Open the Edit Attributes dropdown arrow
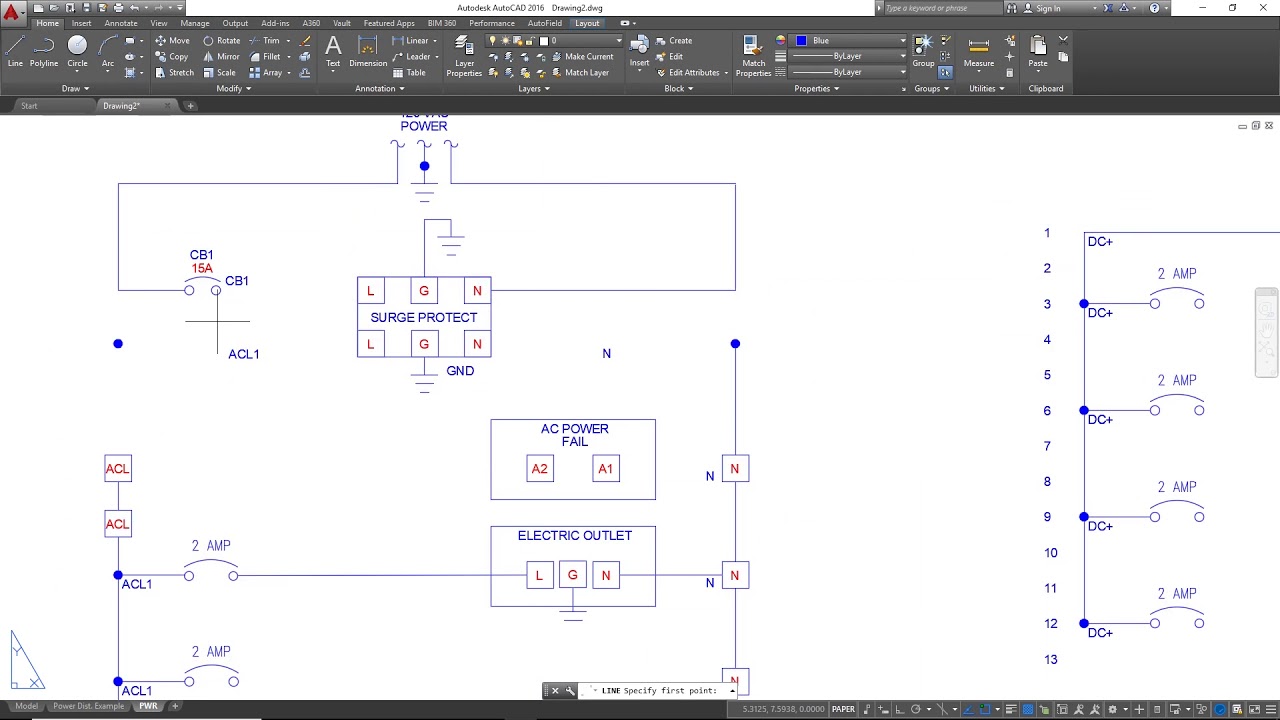 coord(726,73)
